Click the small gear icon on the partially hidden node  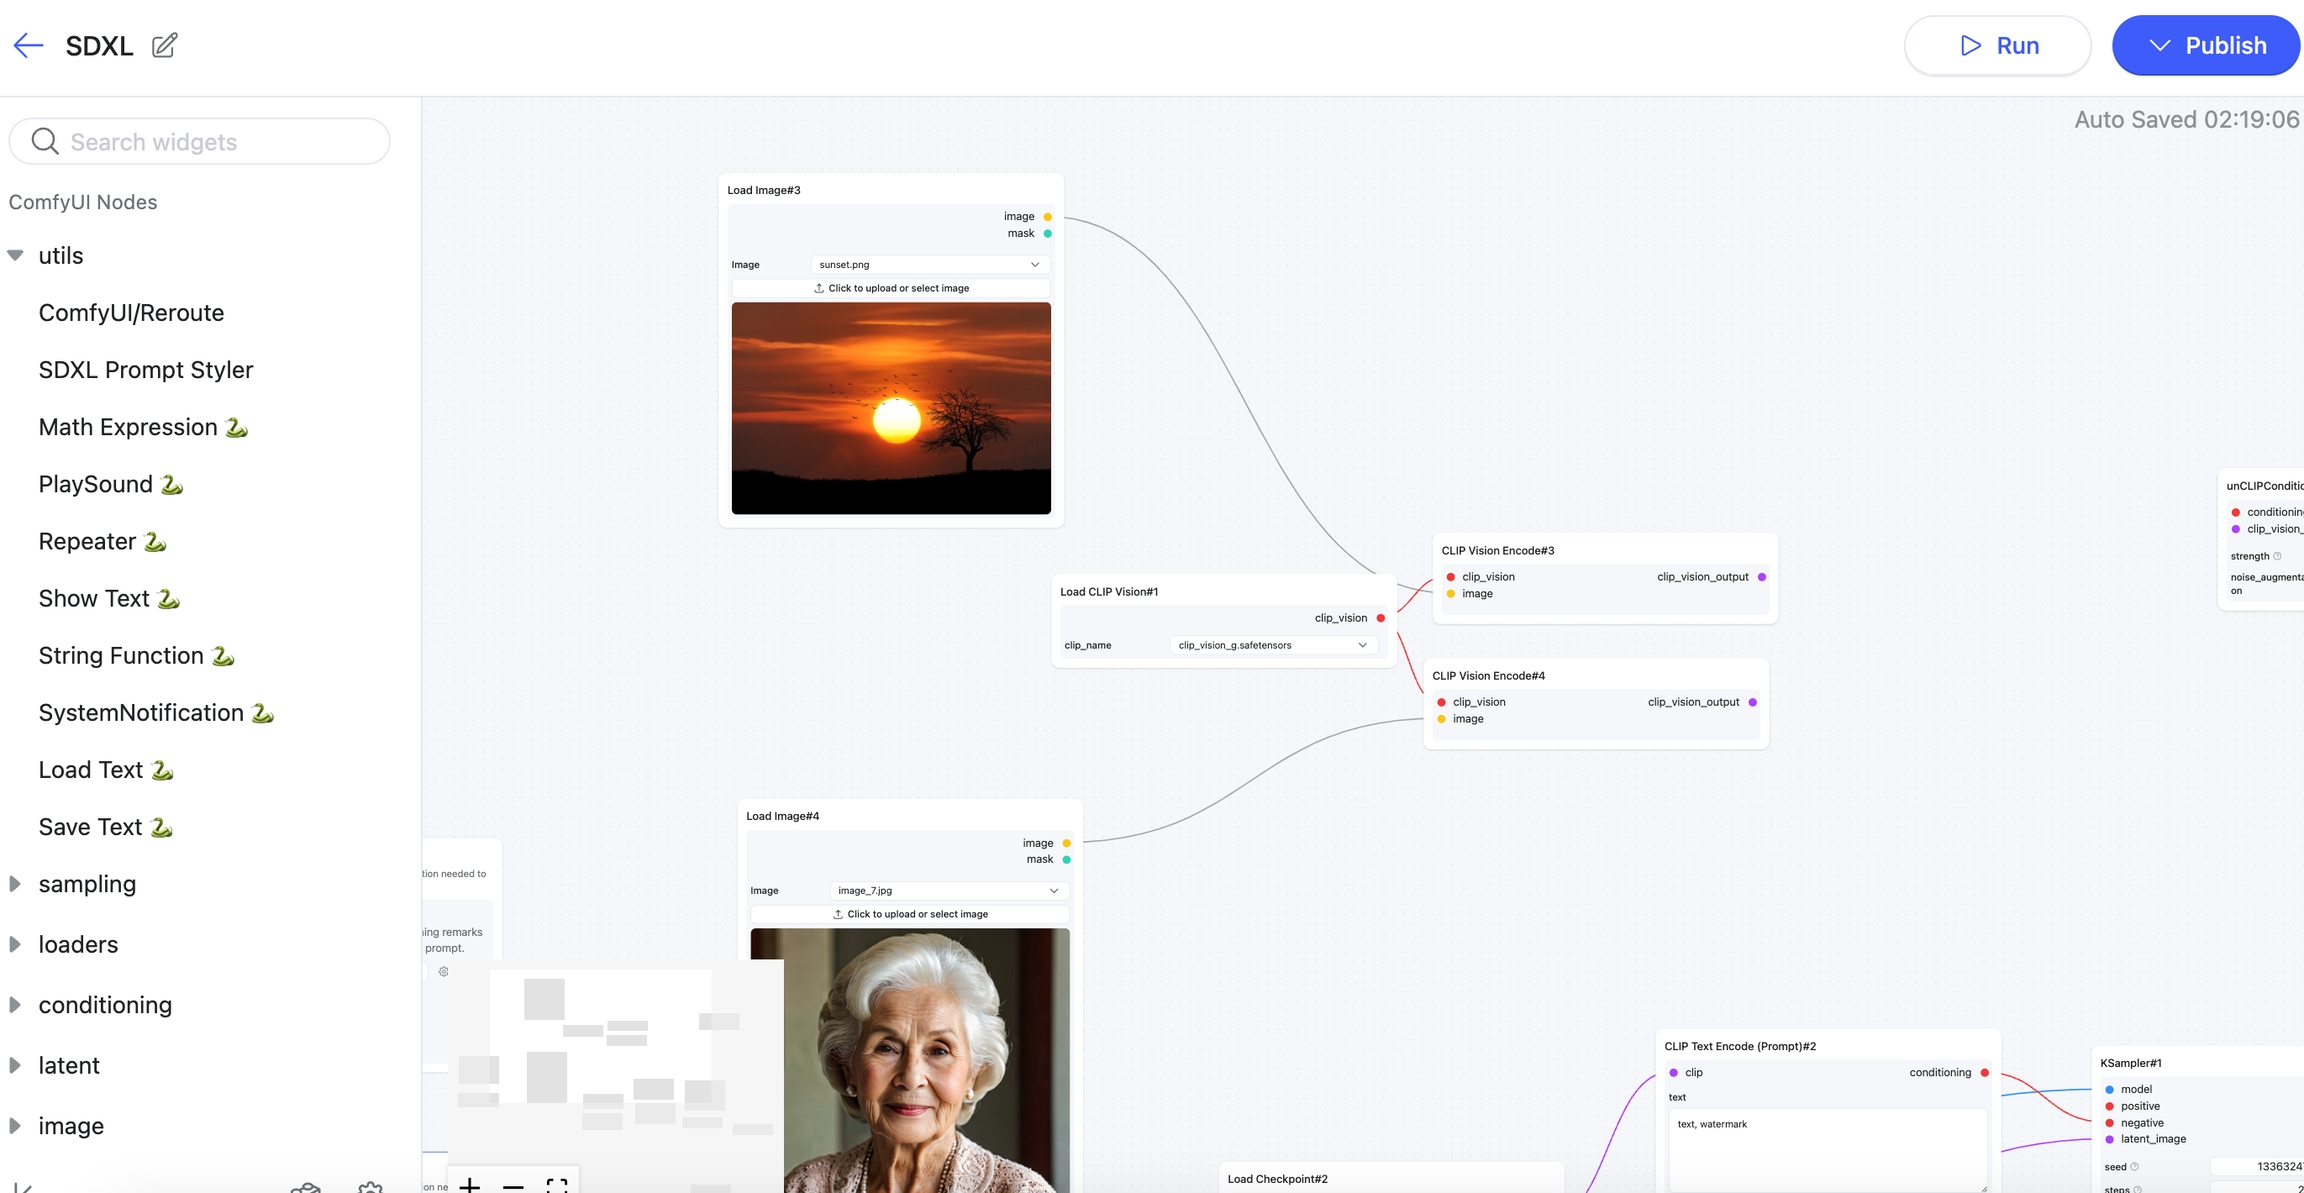[444, 971]
